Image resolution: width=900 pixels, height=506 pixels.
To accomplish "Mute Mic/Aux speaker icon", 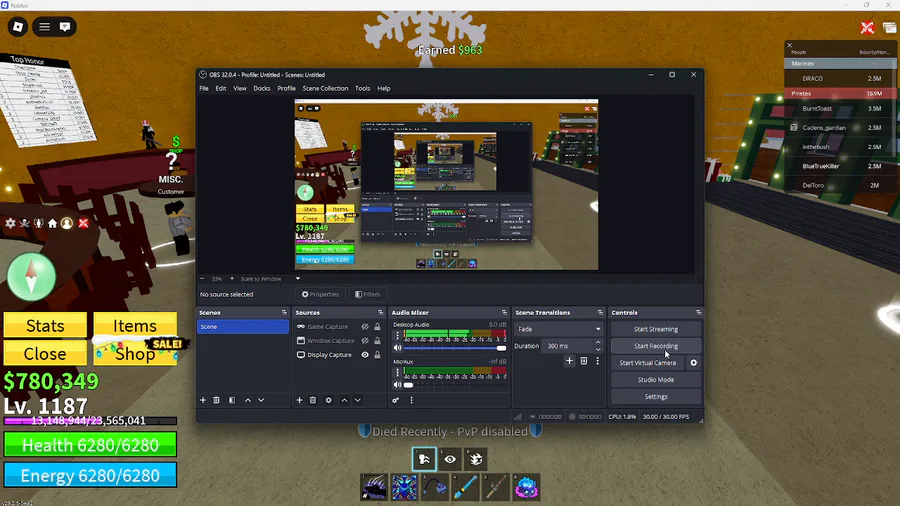I will pos(397,385).
